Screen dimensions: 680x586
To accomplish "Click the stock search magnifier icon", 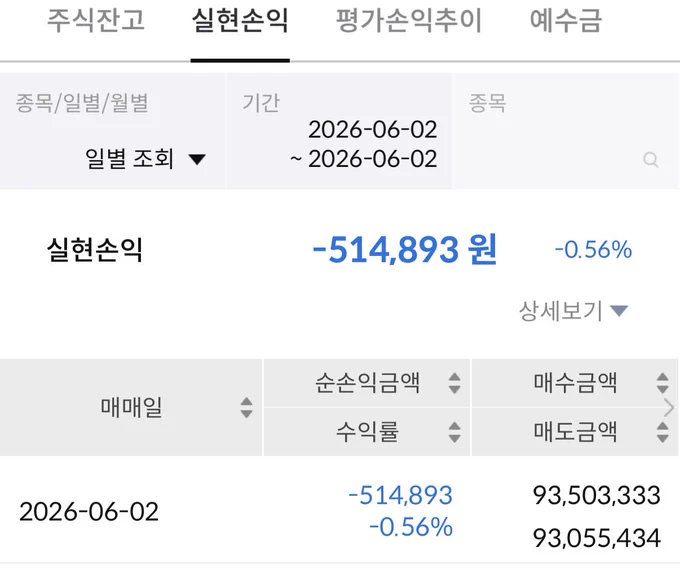I will click(x=651, y=160).
